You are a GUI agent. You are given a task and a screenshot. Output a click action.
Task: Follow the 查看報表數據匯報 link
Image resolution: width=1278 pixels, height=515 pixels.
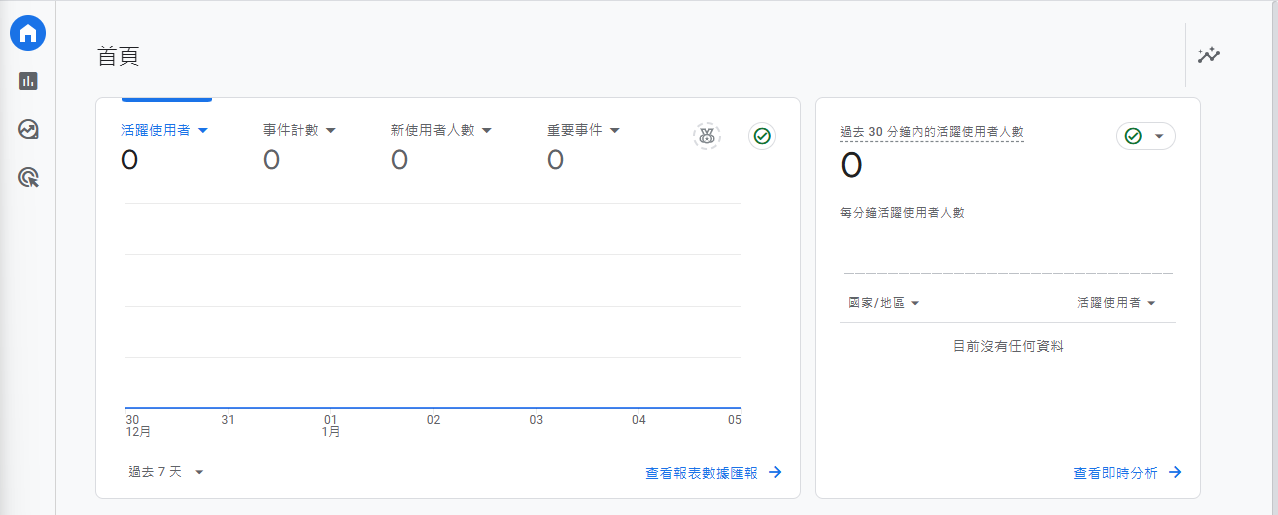pyautogui.click(x=713, y=473)
